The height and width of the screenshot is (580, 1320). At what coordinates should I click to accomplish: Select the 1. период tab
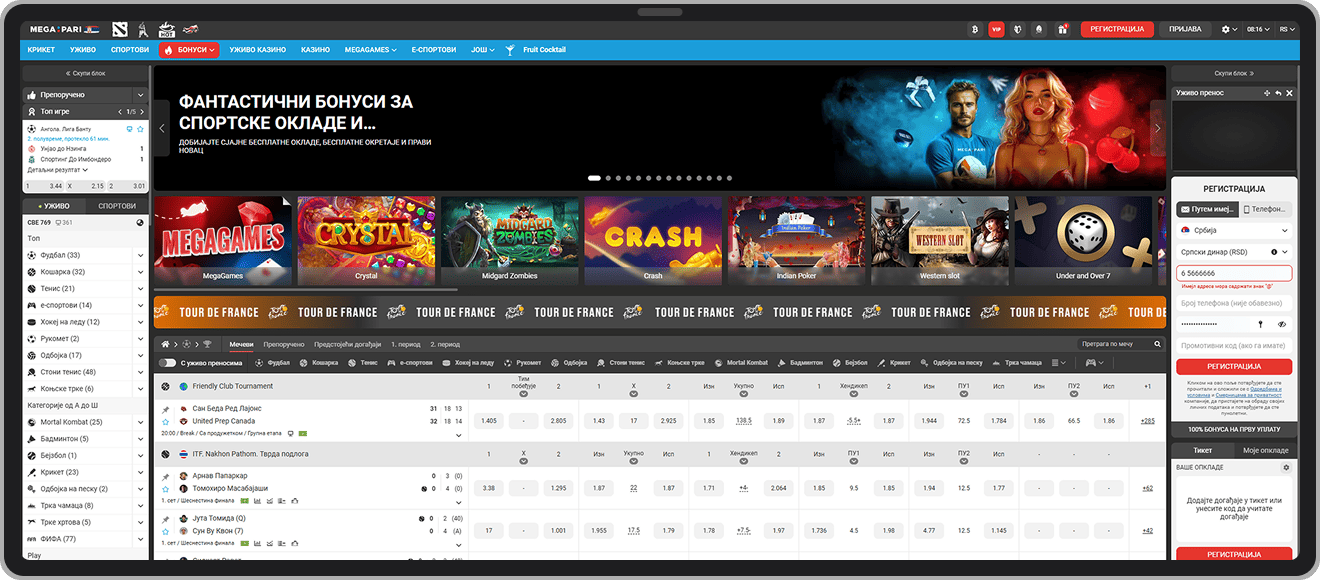406,344
